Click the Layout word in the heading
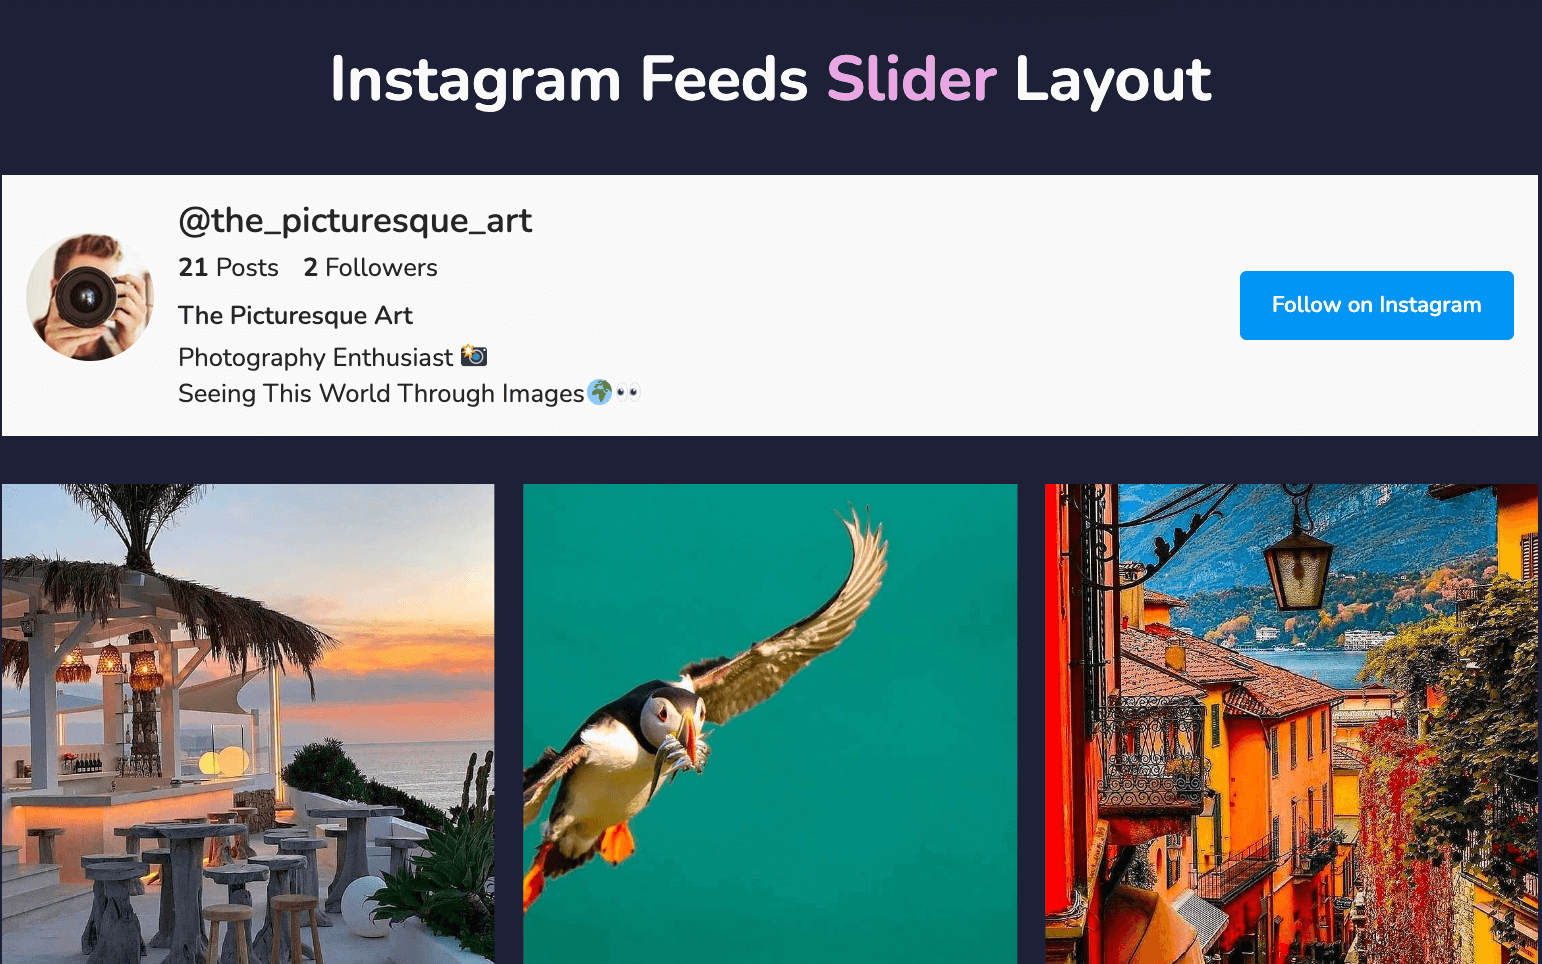 (1113, 79)
